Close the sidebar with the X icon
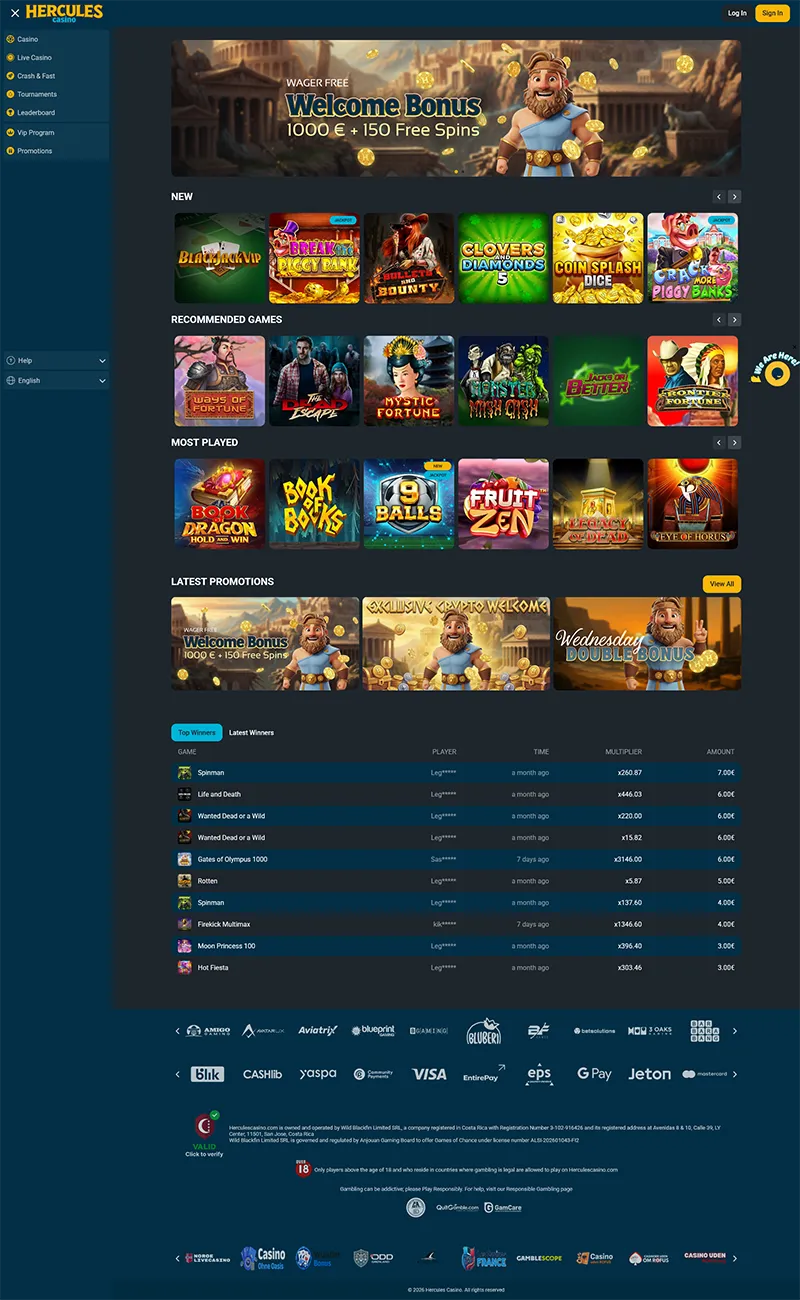 pyautogui.click(x=14, y=13)
